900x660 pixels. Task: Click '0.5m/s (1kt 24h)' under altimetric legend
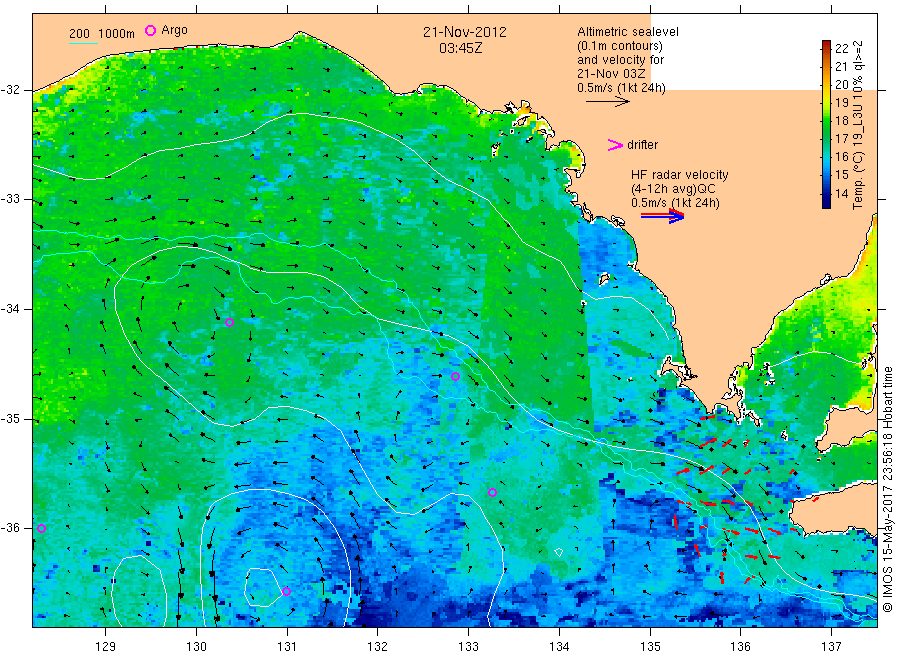(622, 88)
